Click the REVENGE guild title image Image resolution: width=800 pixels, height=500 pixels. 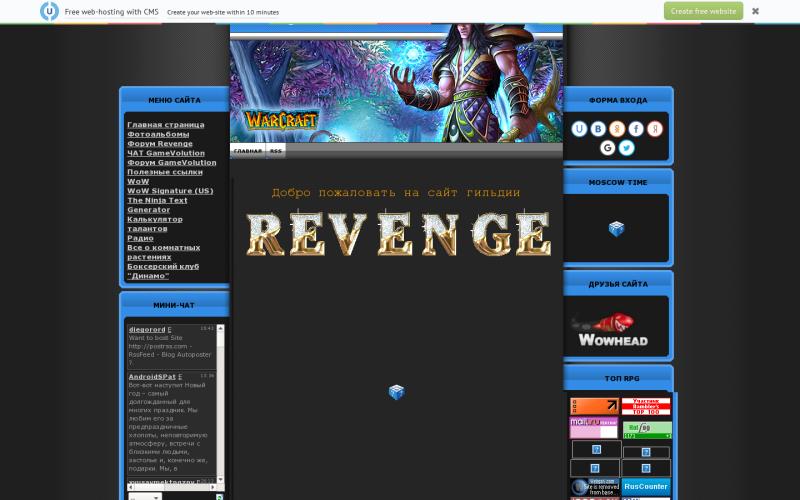click(x=398, y=233)
